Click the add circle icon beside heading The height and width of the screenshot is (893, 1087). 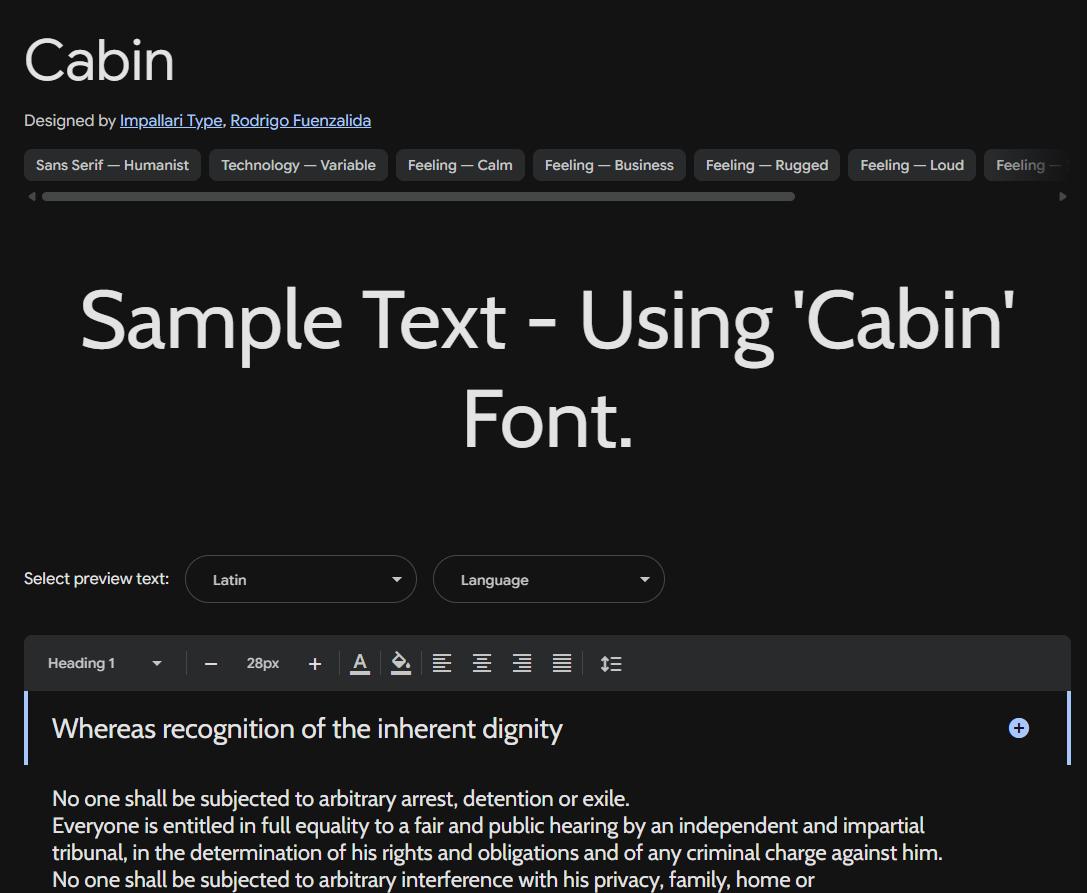1018,728
